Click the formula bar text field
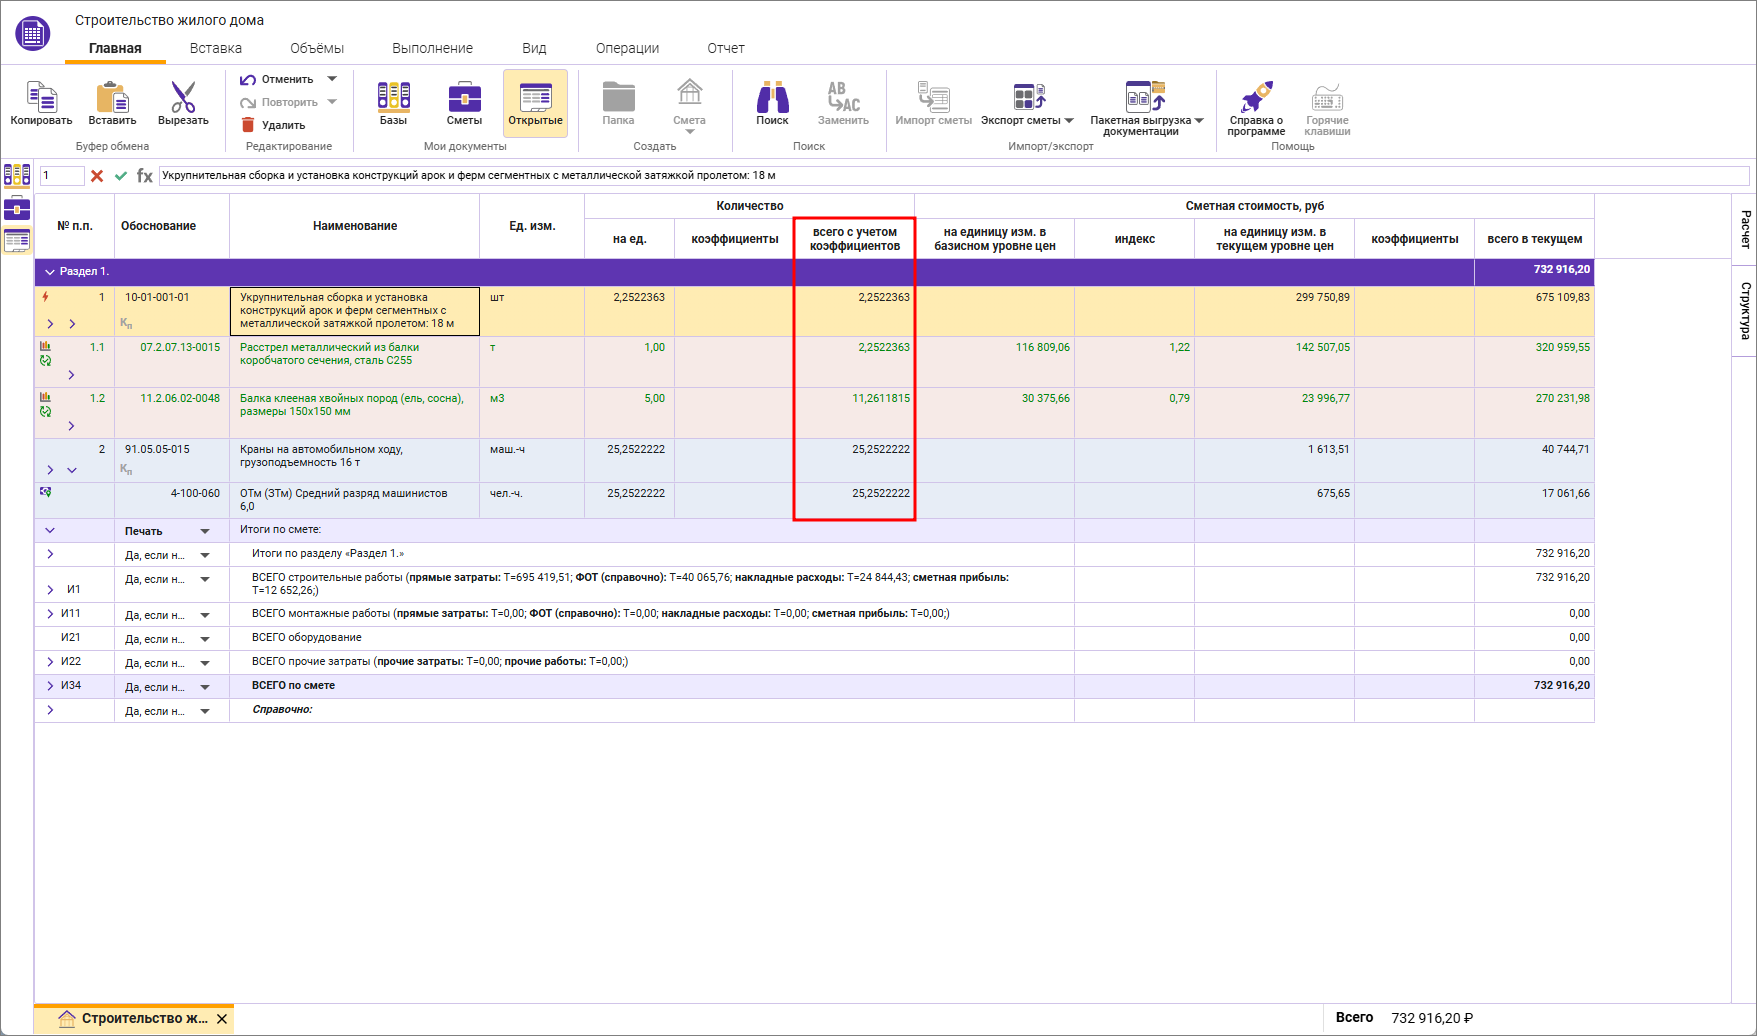 [950, 176]
